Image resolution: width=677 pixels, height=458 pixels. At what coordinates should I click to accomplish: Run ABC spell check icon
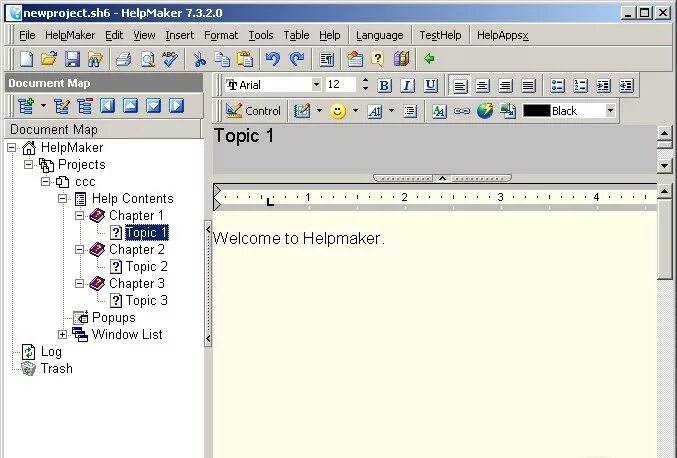tap(170, 59)
